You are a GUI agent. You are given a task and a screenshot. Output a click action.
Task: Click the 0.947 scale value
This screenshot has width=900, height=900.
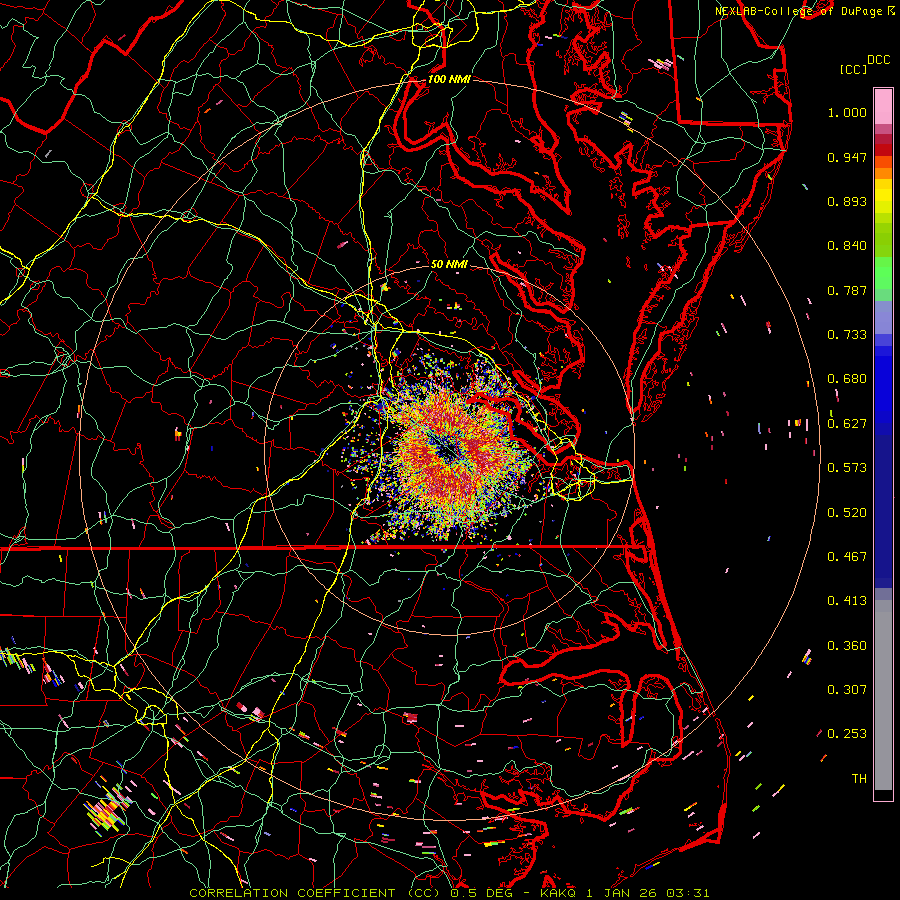[847, 157]
